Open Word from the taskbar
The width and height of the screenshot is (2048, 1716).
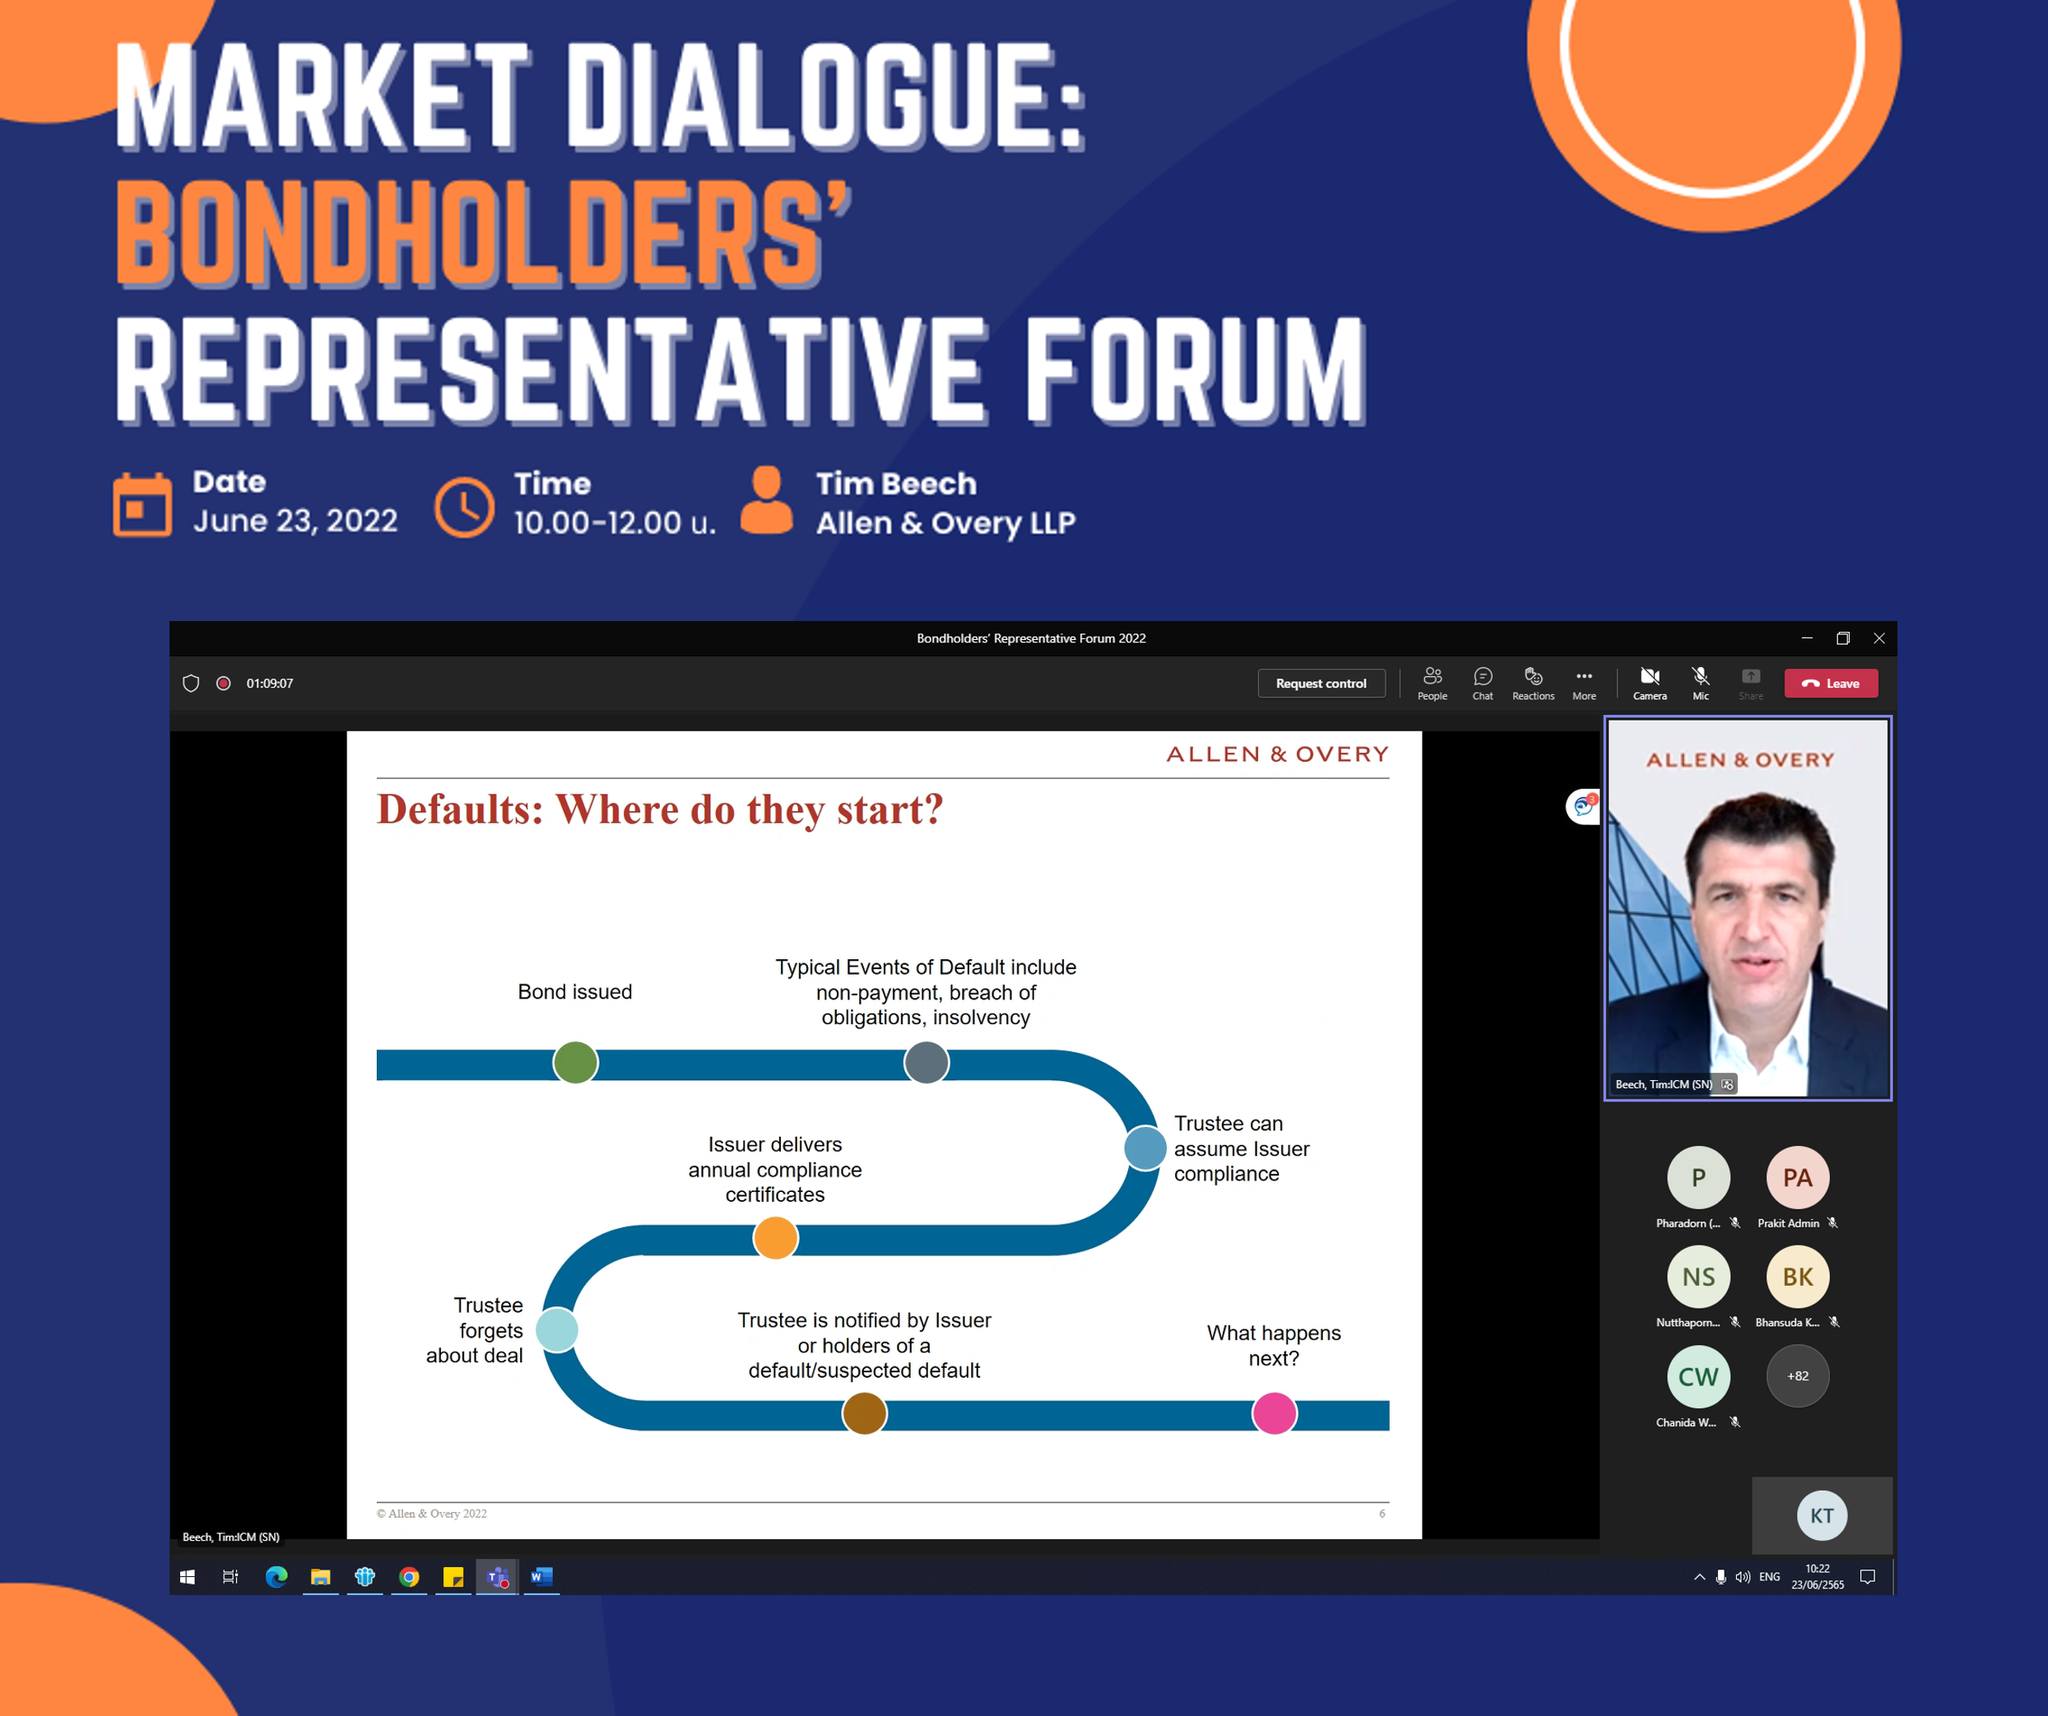pyautogui.click(x=541, y=1577)
